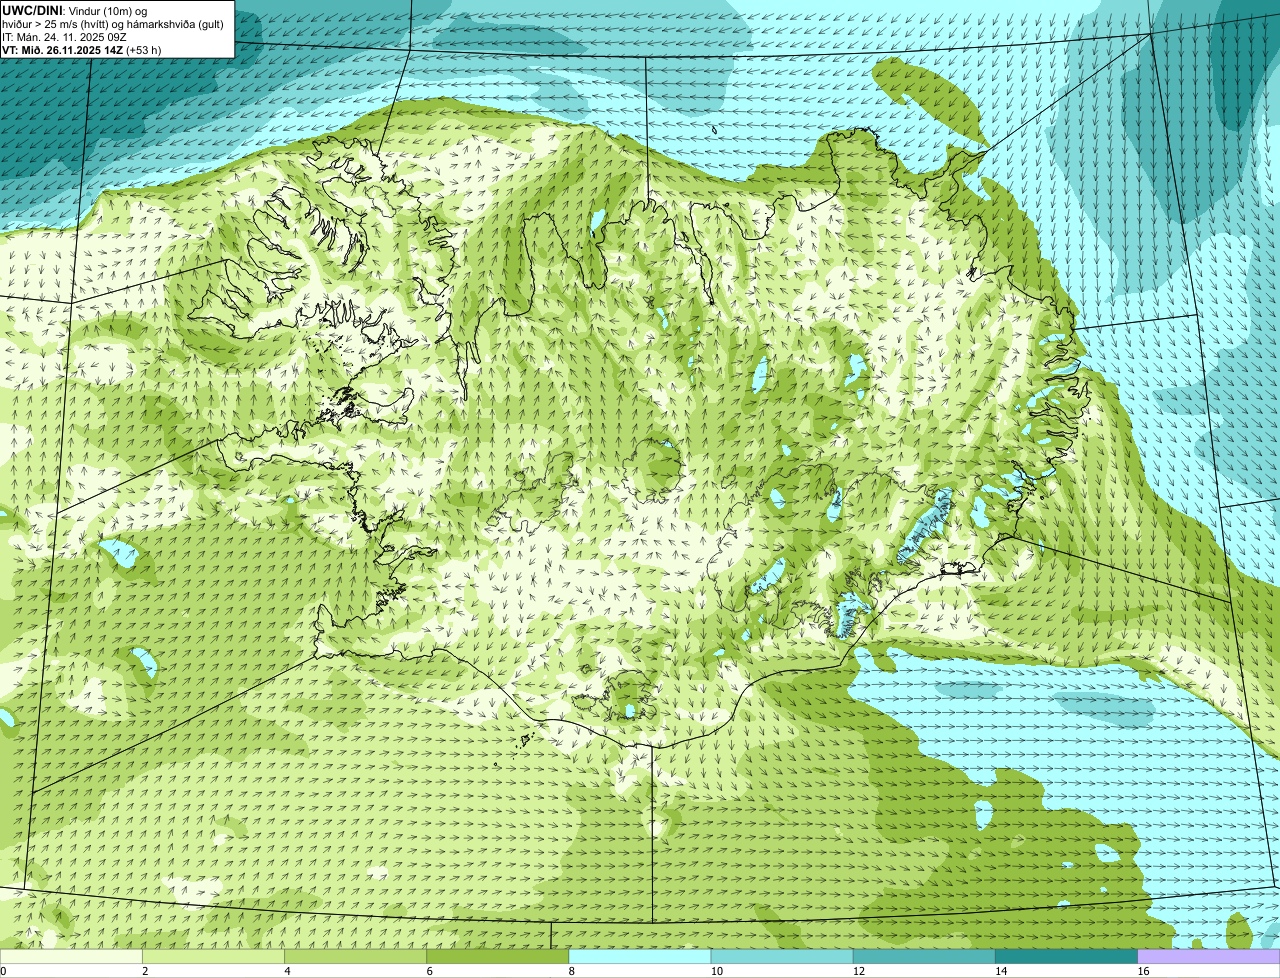Click the colorbar label '2'
Screen dimensions: 1280x978
[x=145, y=971]
